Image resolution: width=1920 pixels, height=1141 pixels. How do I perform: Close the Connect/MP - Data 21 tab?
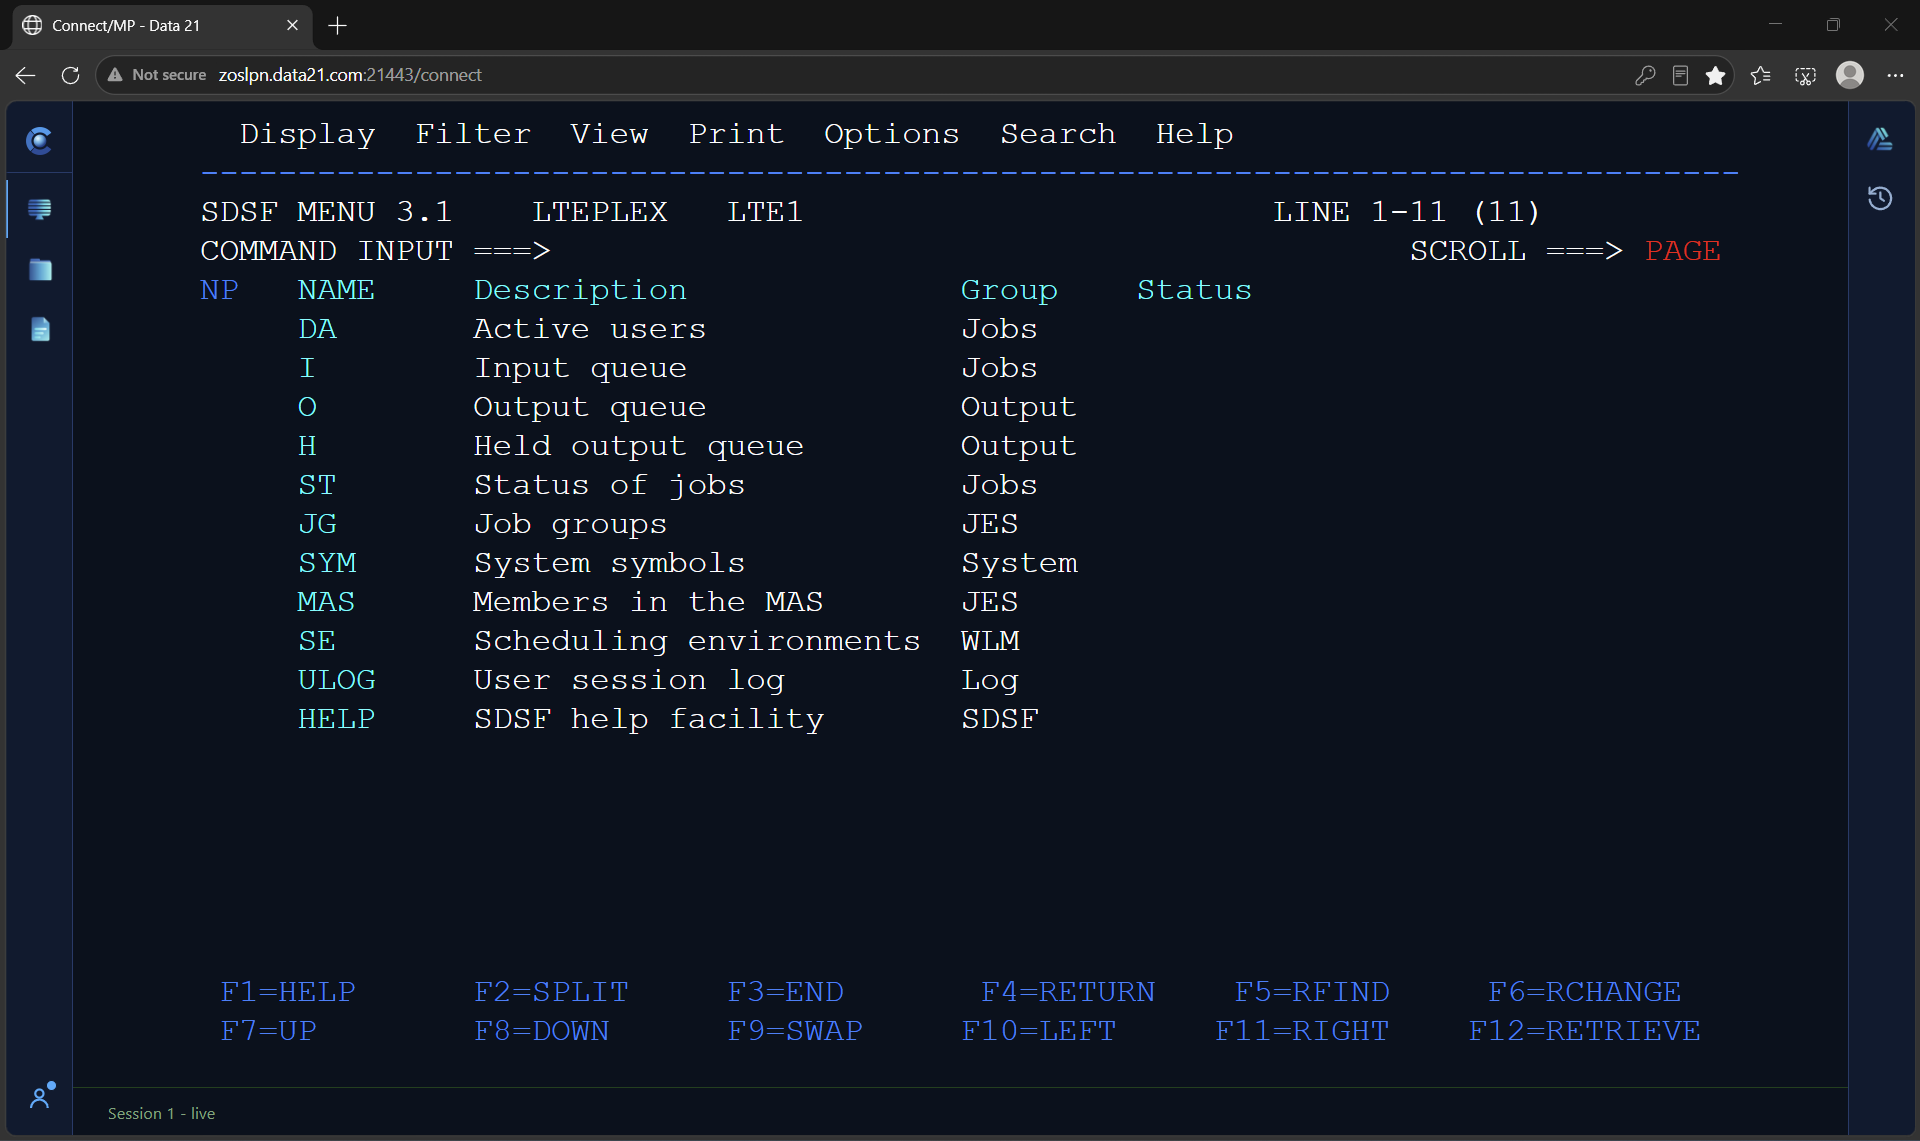pos(292,25)
